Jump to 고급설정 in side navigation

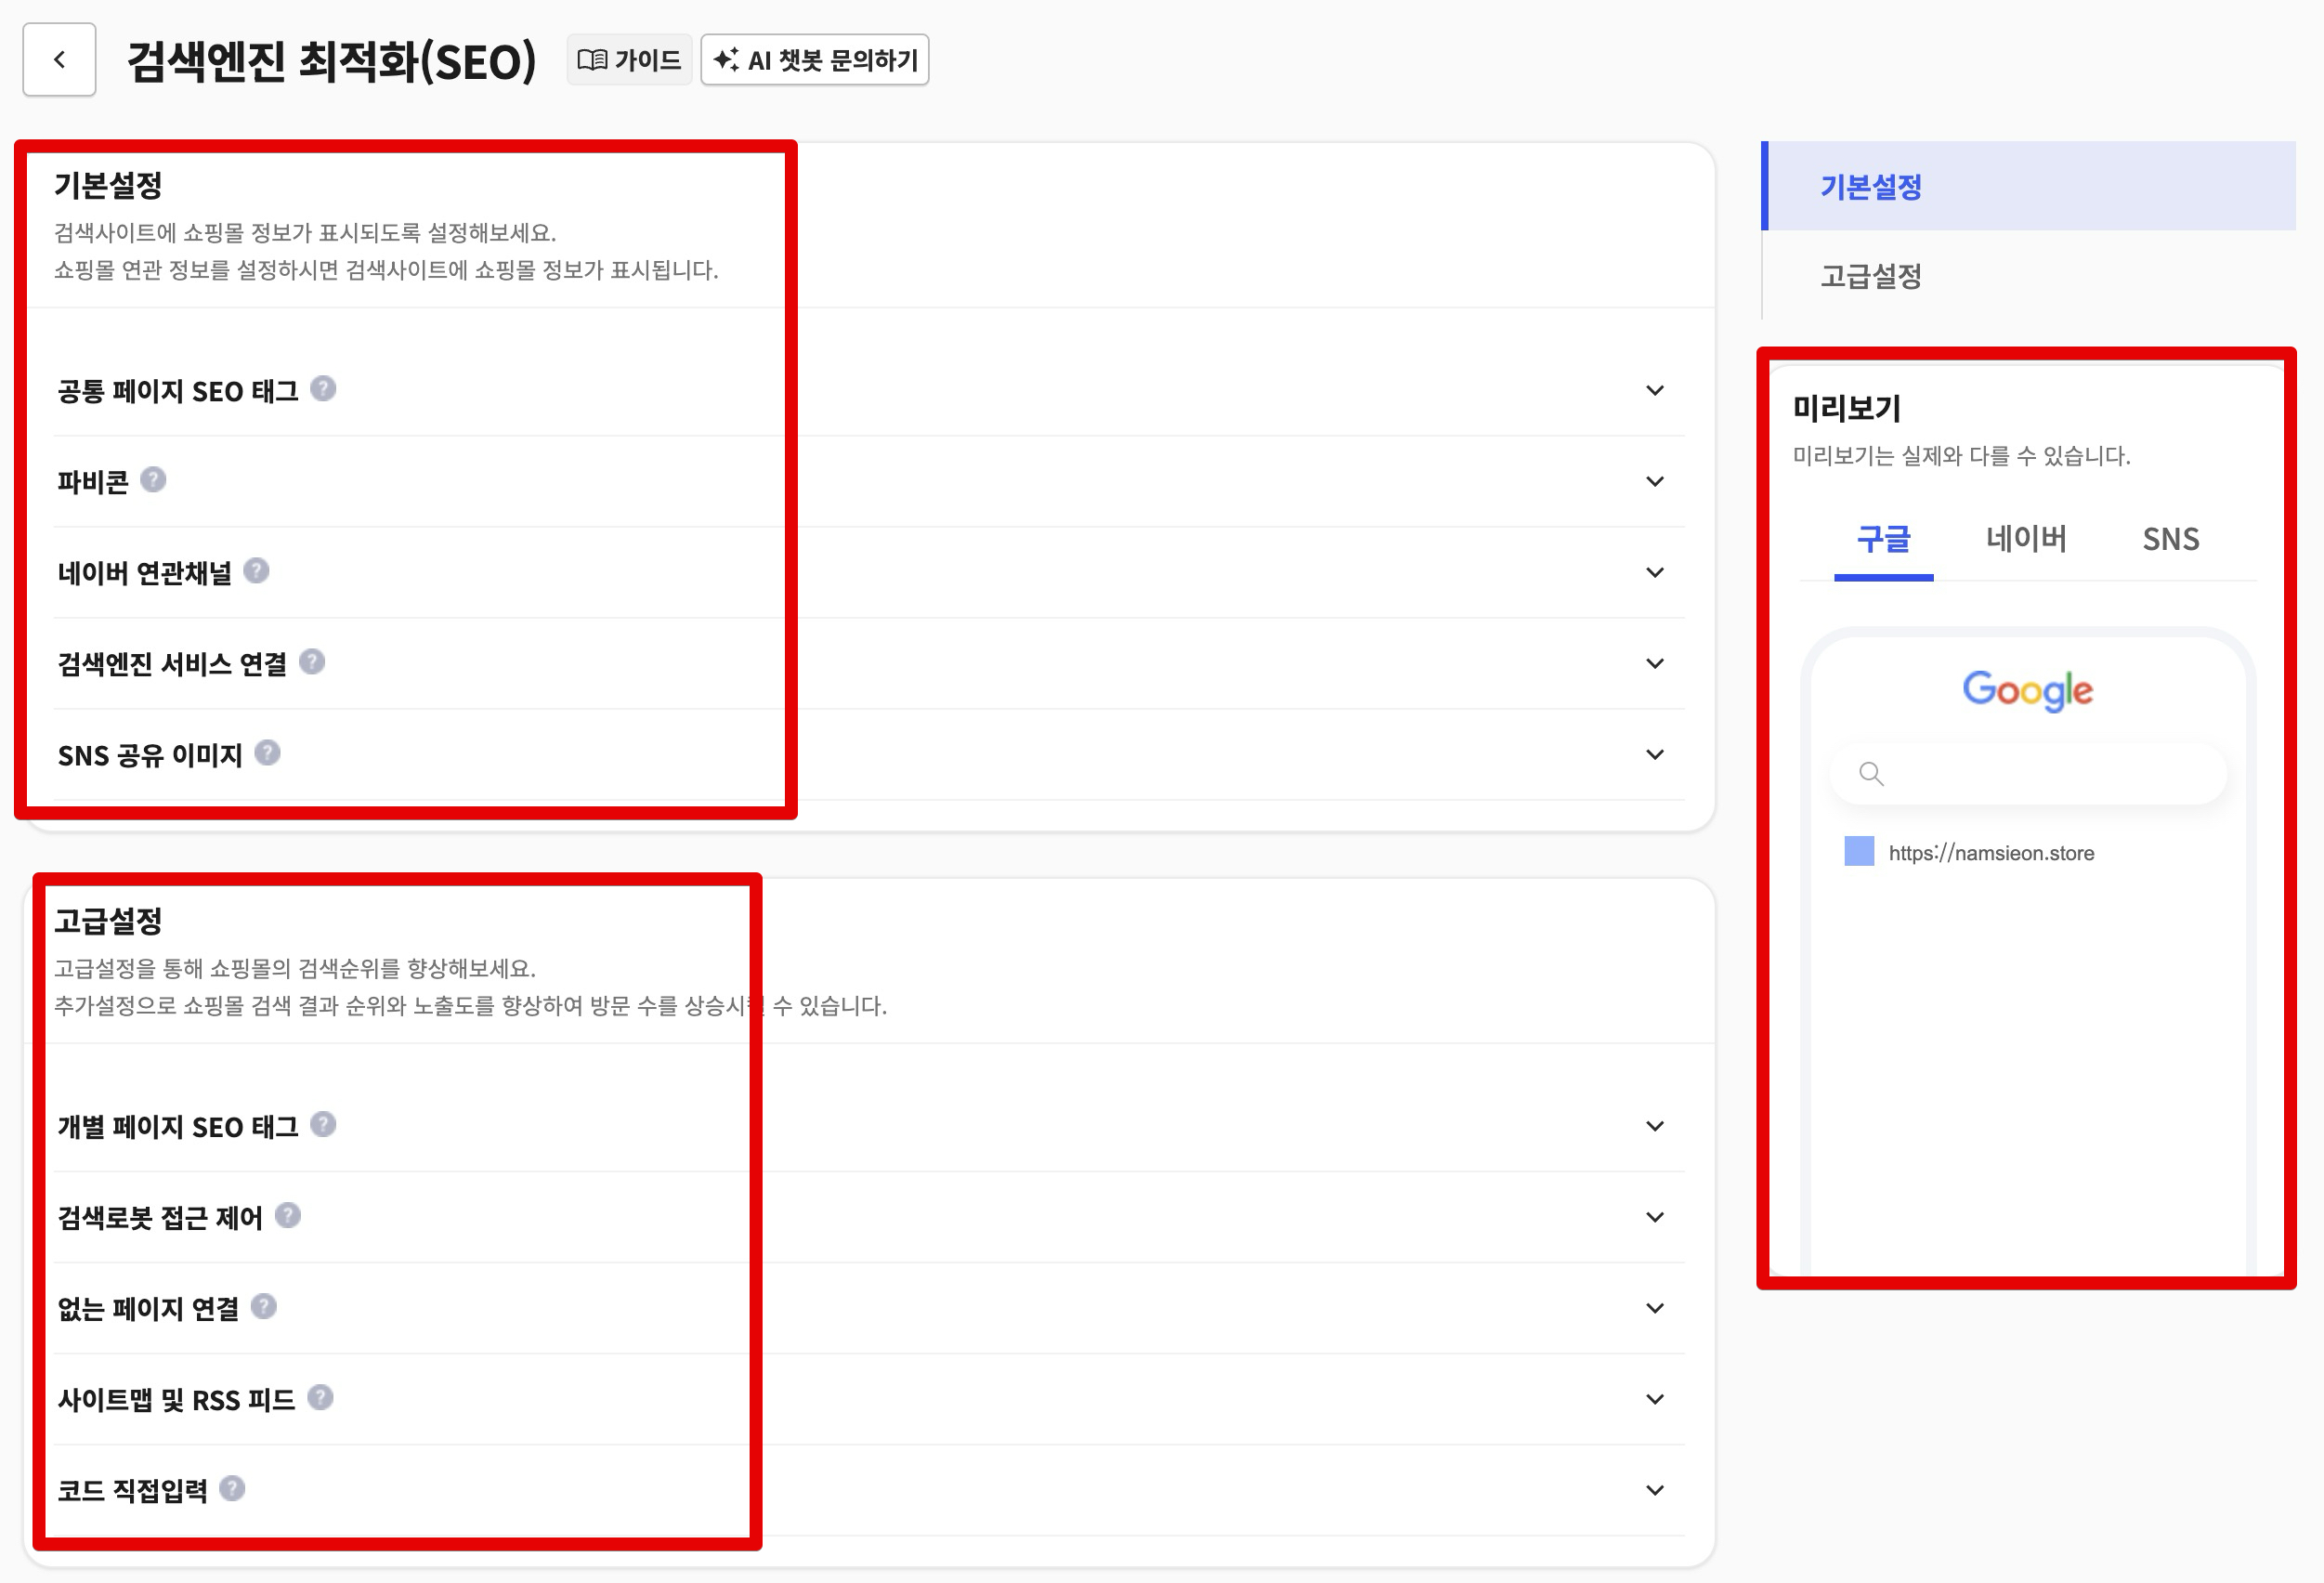(1870, 275)
